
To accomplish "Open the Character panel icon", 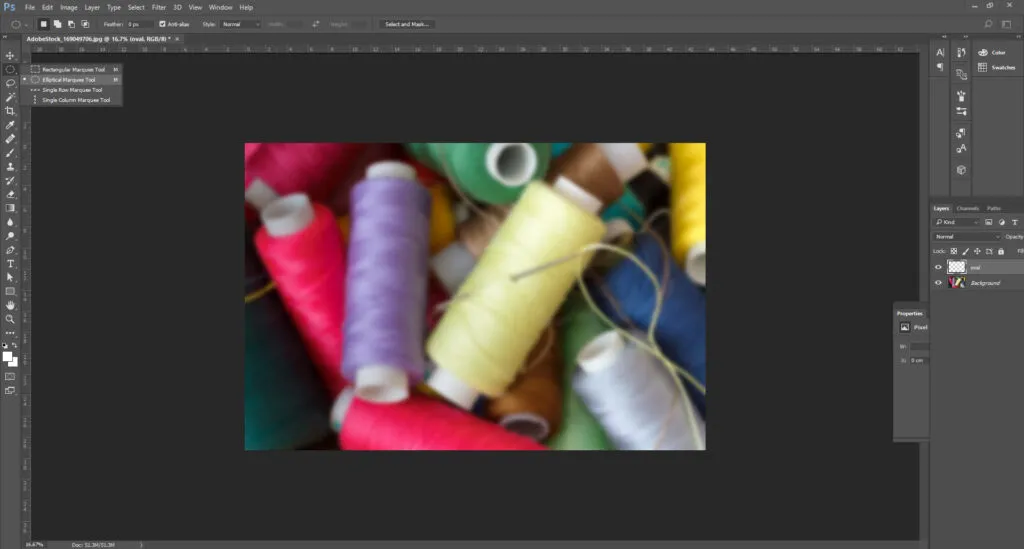I will pyautogui.click(x=940, y=52).
